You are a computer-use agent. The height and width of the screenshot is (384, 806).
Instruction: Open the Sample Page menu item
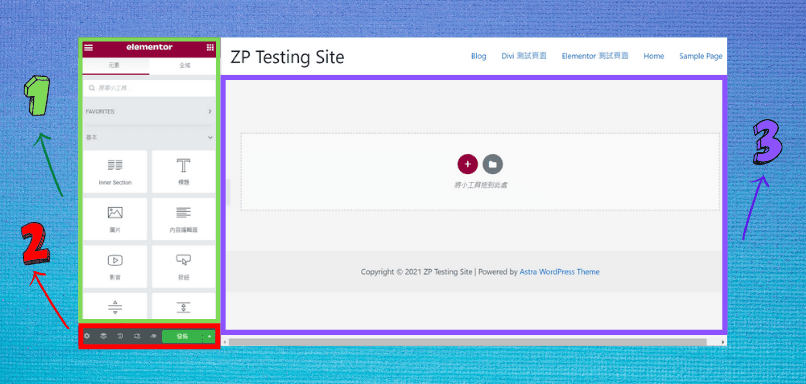701,57
